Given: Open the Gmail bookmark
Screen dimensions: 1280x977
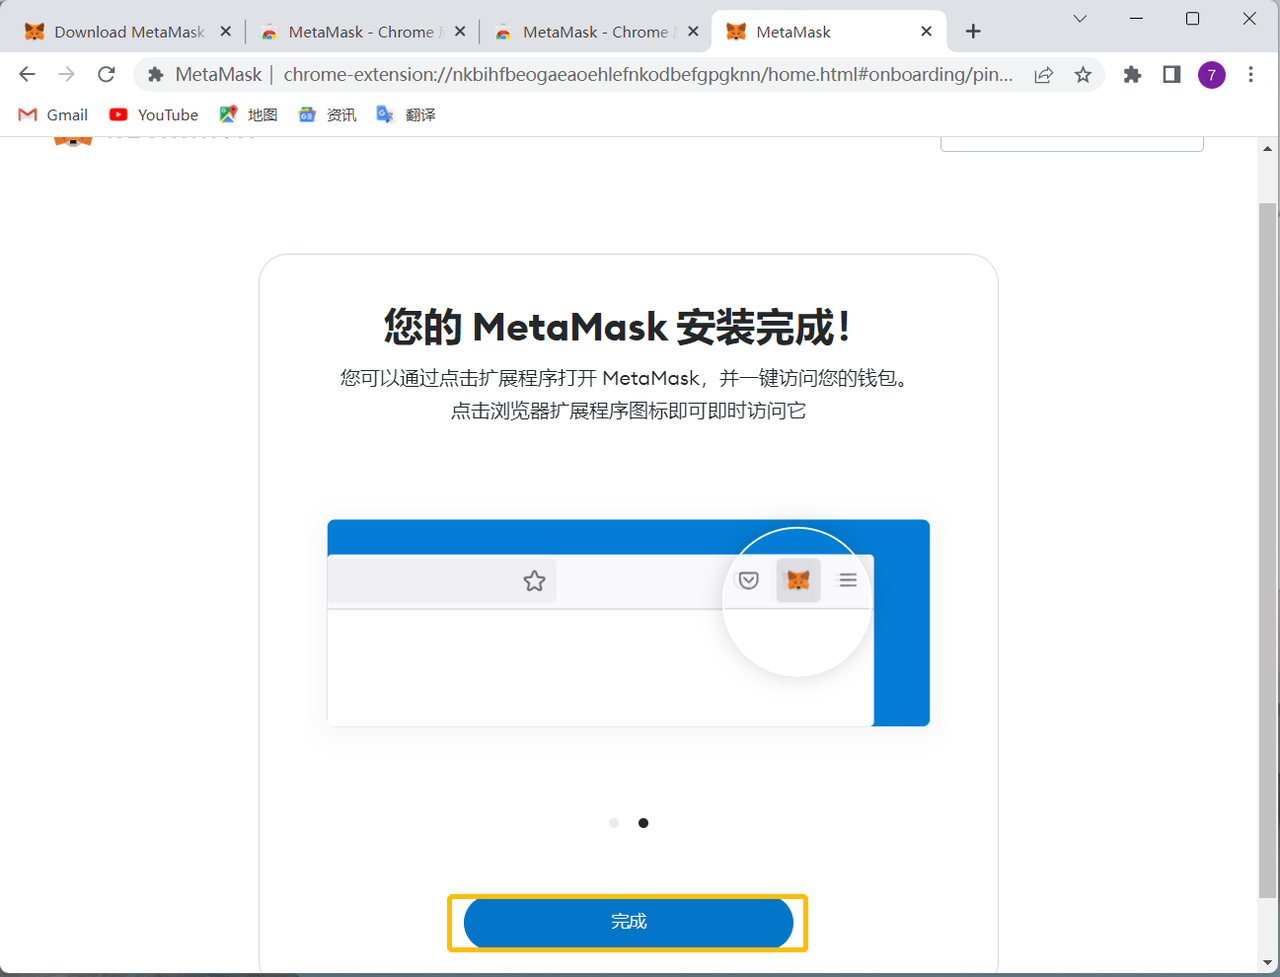Looking at the screenshot, I should pos(53,115).
